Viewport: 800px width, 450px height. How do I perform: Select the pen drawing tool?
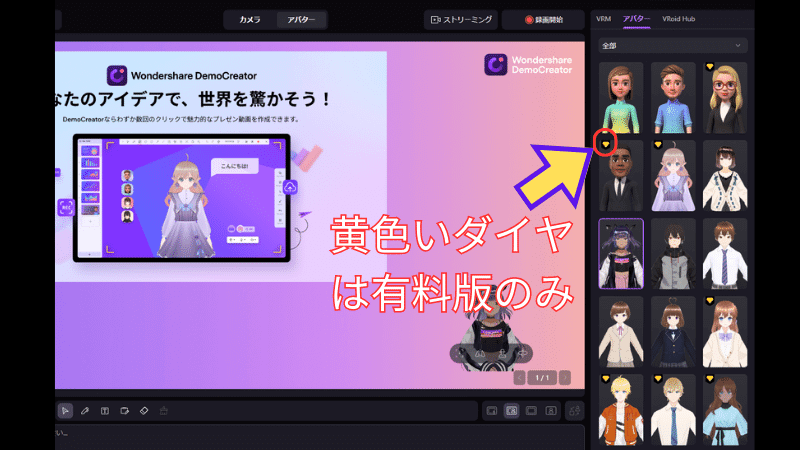(x=85, y=411)
